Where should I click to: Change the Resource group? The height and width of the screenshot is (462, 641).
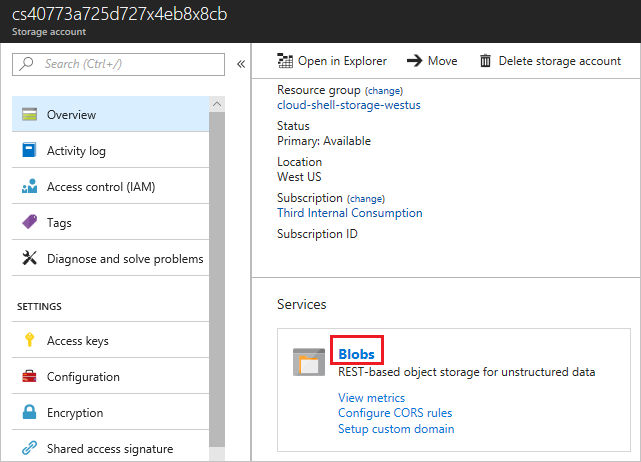(384, 91)
